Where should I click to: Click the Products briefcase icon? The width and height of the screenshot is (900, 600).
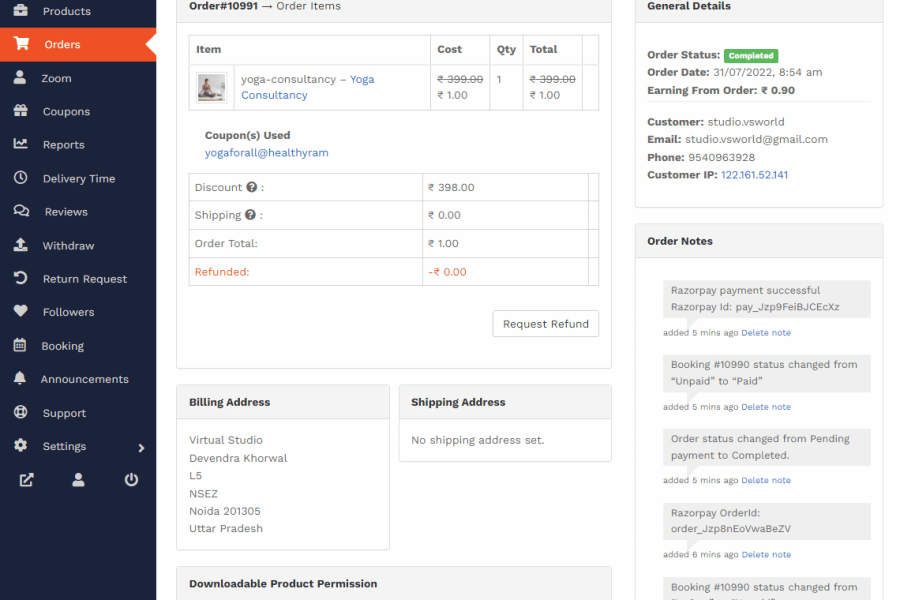tap(21, 10)
